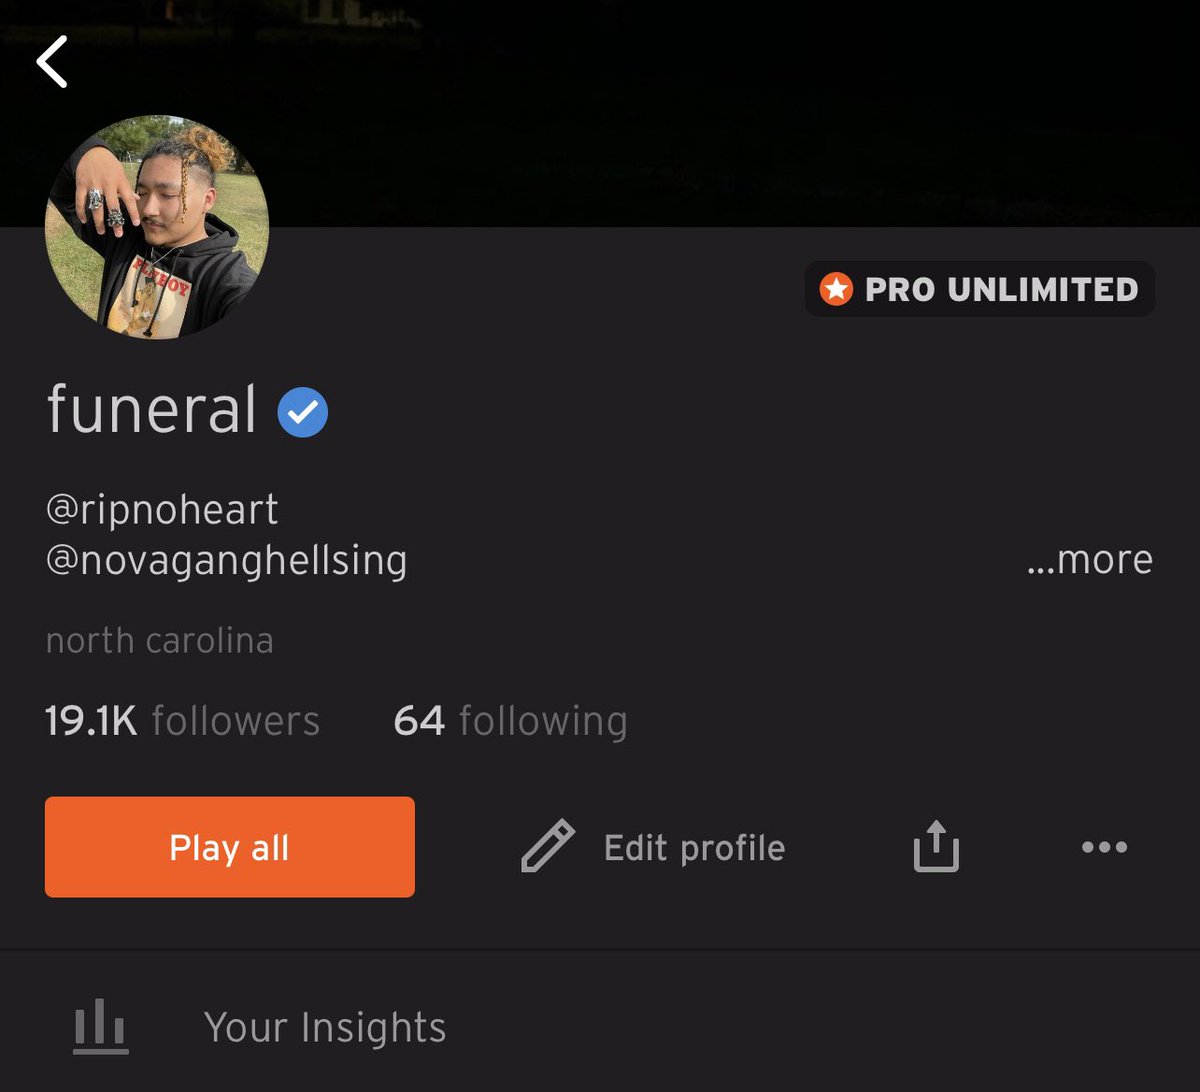This screenshot has height=1092, width=1200.
Task: Tap the insights bar chart icon
Action: (101, 1026)
